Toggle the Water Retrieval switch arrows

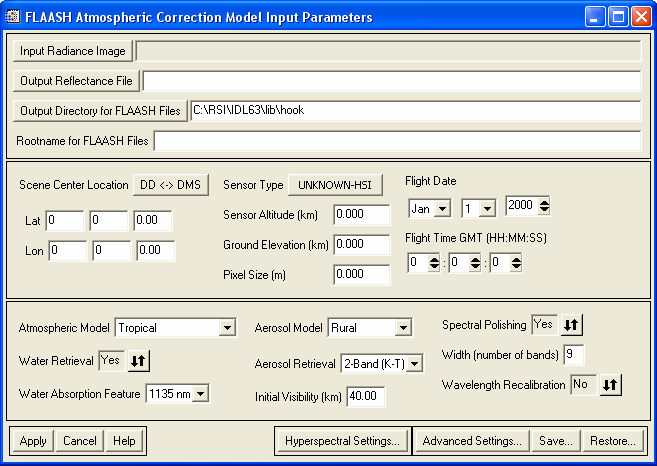point(138,361)
